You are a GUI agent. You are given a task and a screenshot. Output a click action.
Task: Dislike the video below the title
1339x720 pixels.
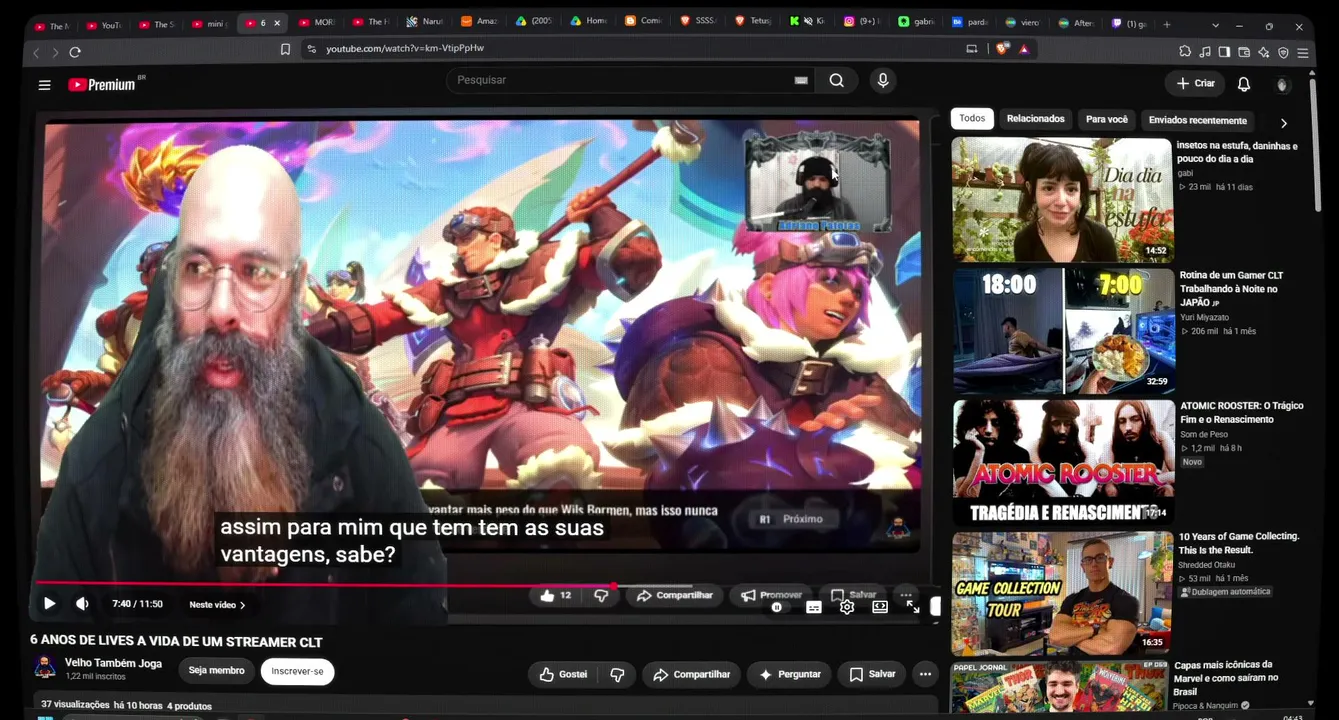pos(617,675)
